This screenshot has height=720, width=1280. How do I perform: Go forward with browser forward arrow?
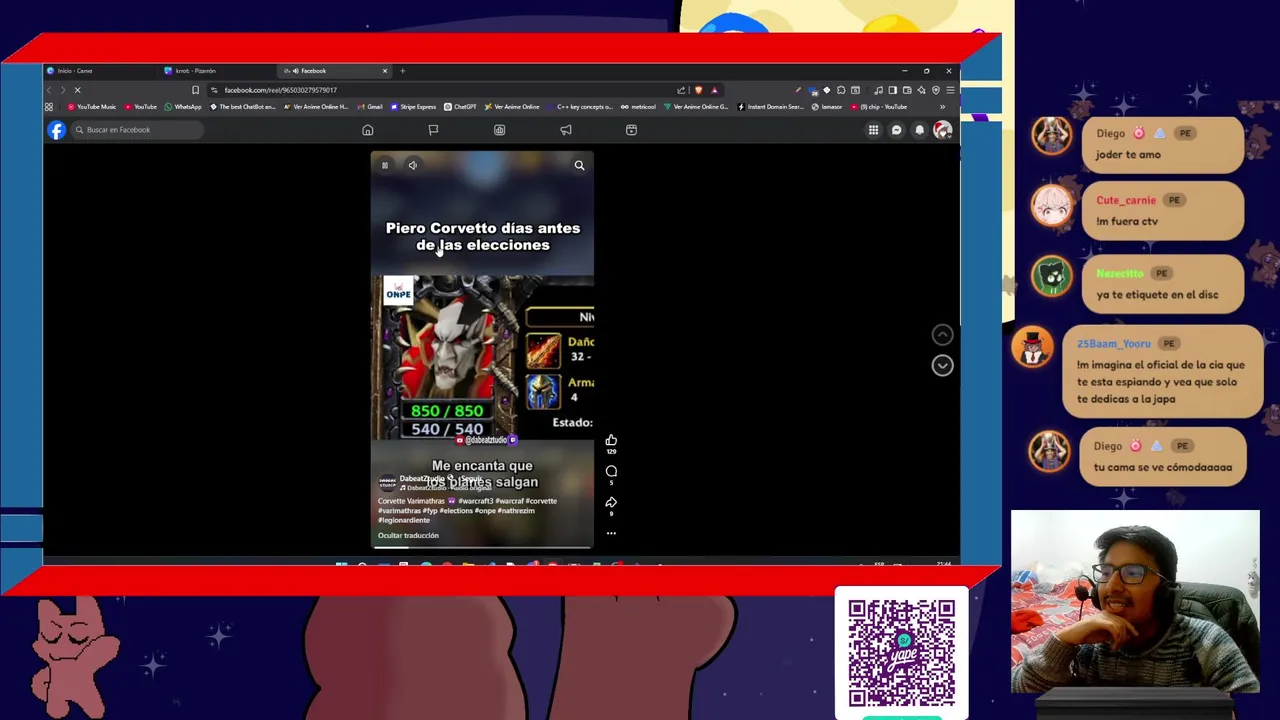(x=63, y=90)
